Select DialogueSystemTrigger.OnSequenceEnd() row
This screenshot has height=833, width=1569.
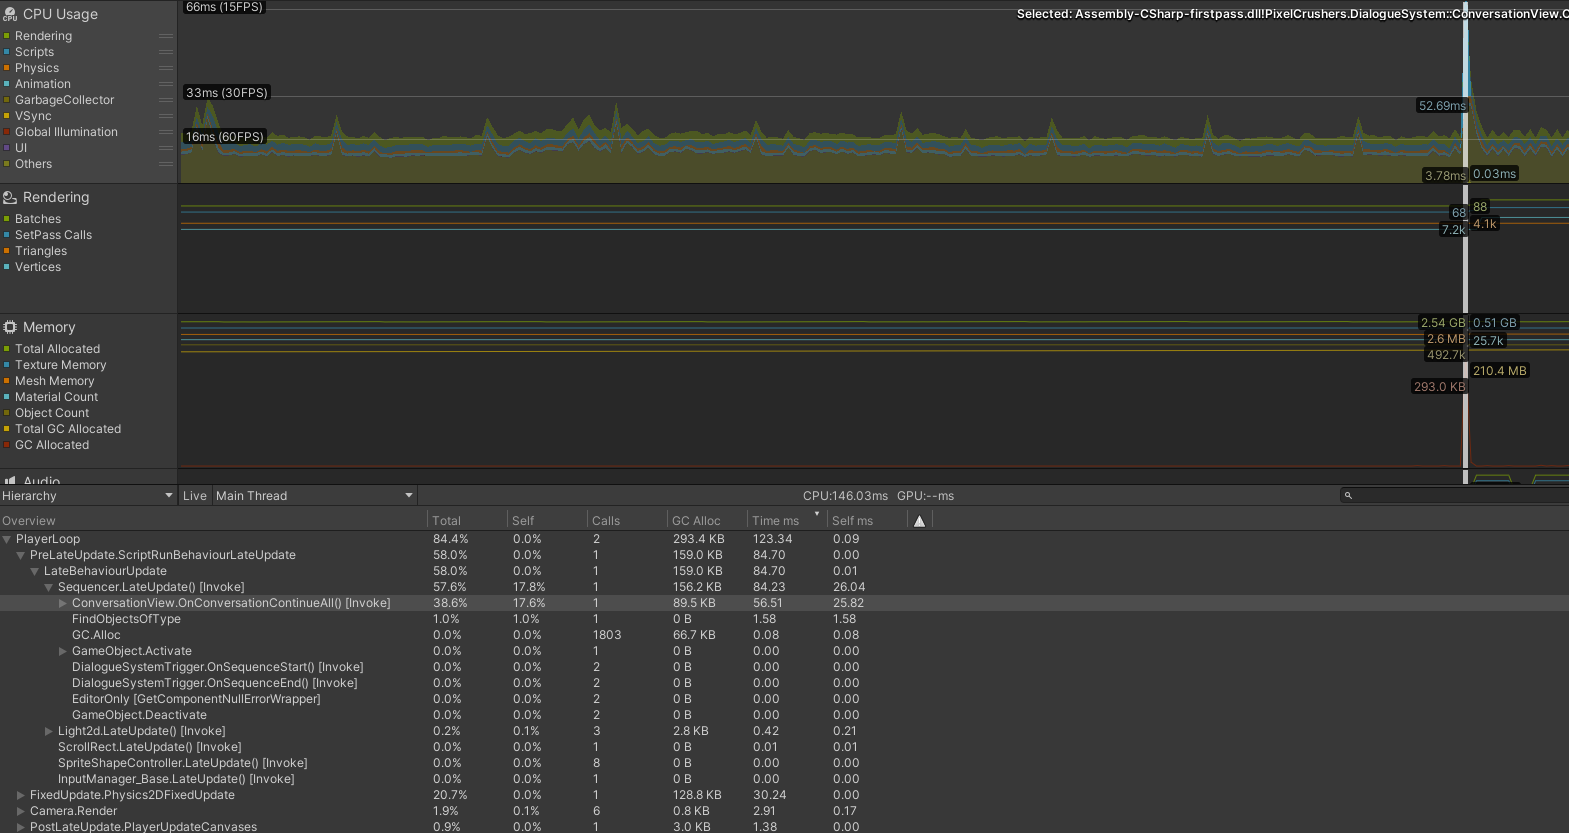(784, 683)
